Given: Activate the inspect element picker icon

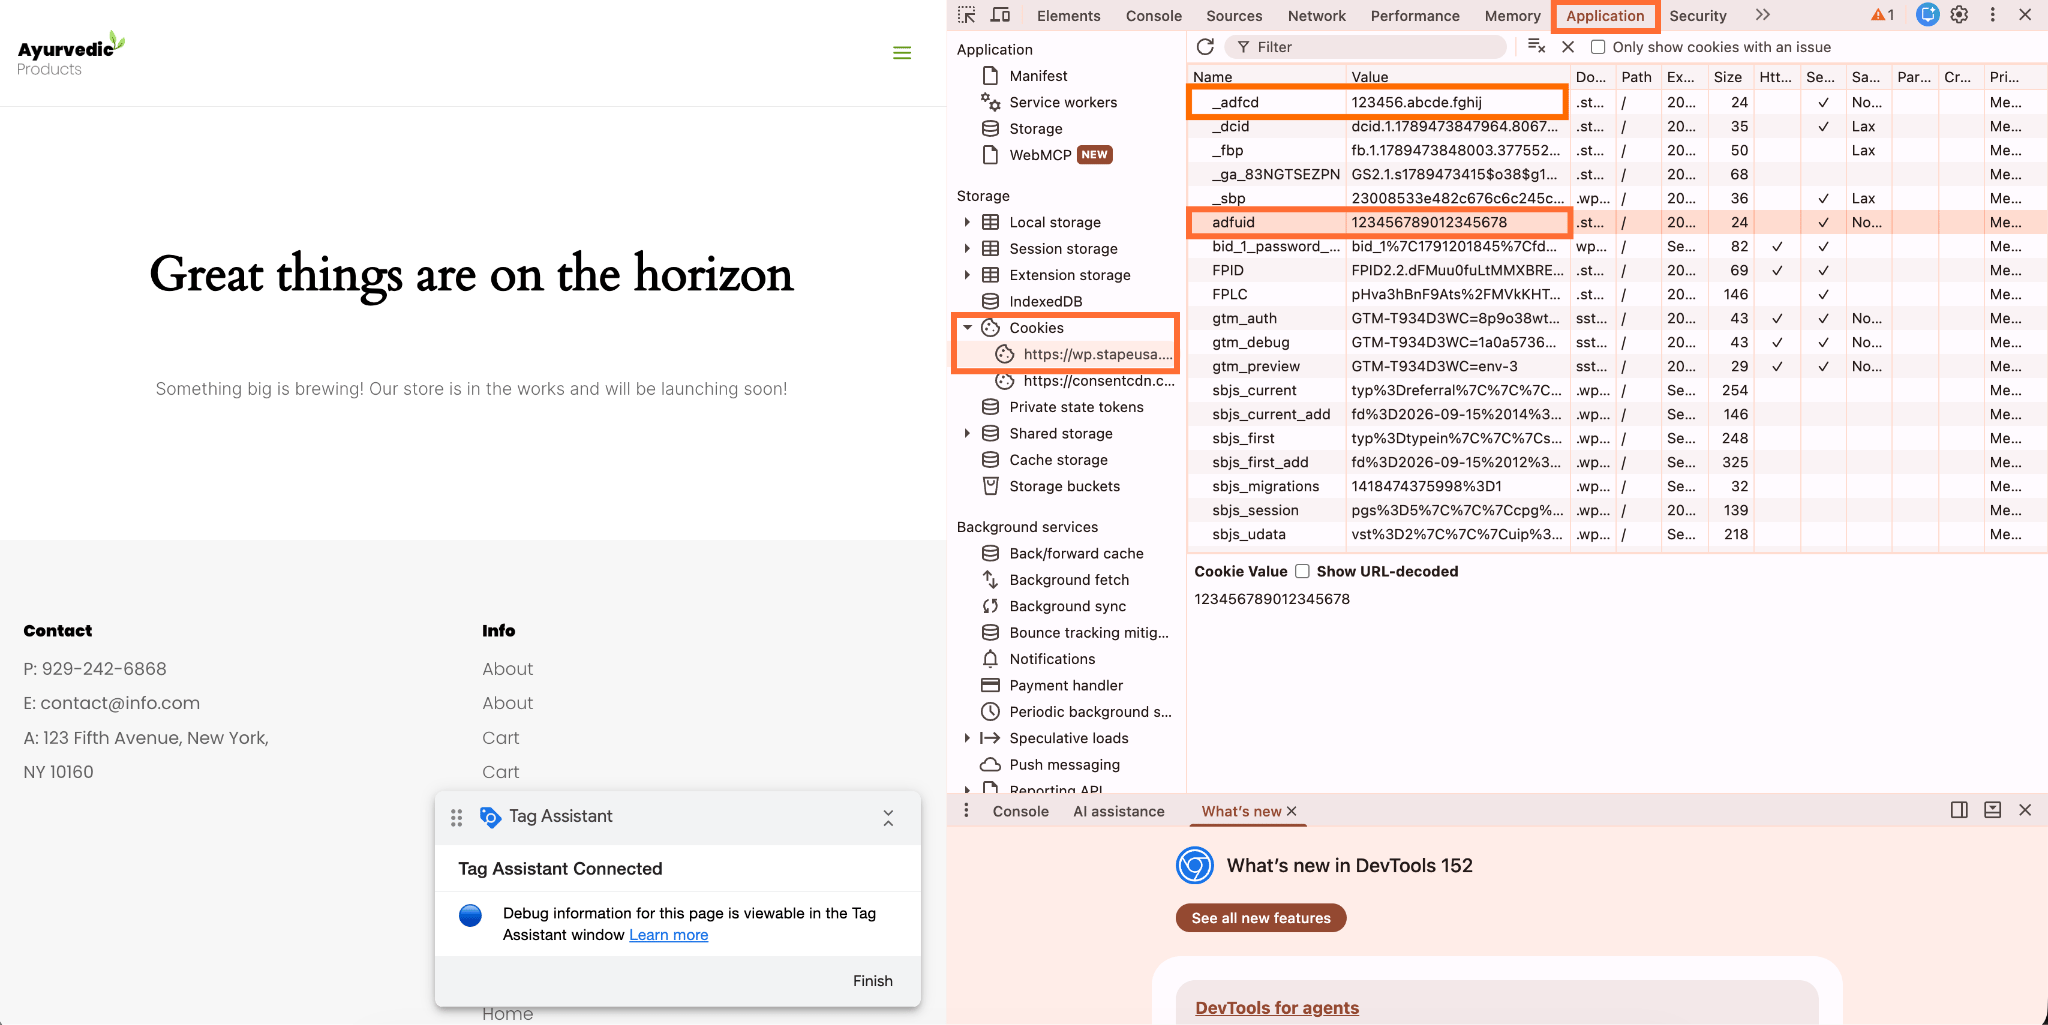Looking at the screenshot, I should (x=966, y=15).
